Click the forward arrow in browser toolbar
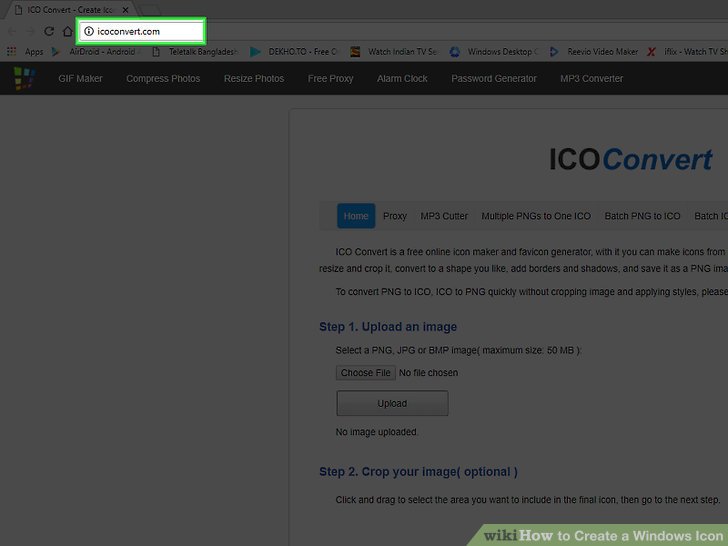Image resolution: width=728 pixels, height=546 pixels. coord(30,31)
